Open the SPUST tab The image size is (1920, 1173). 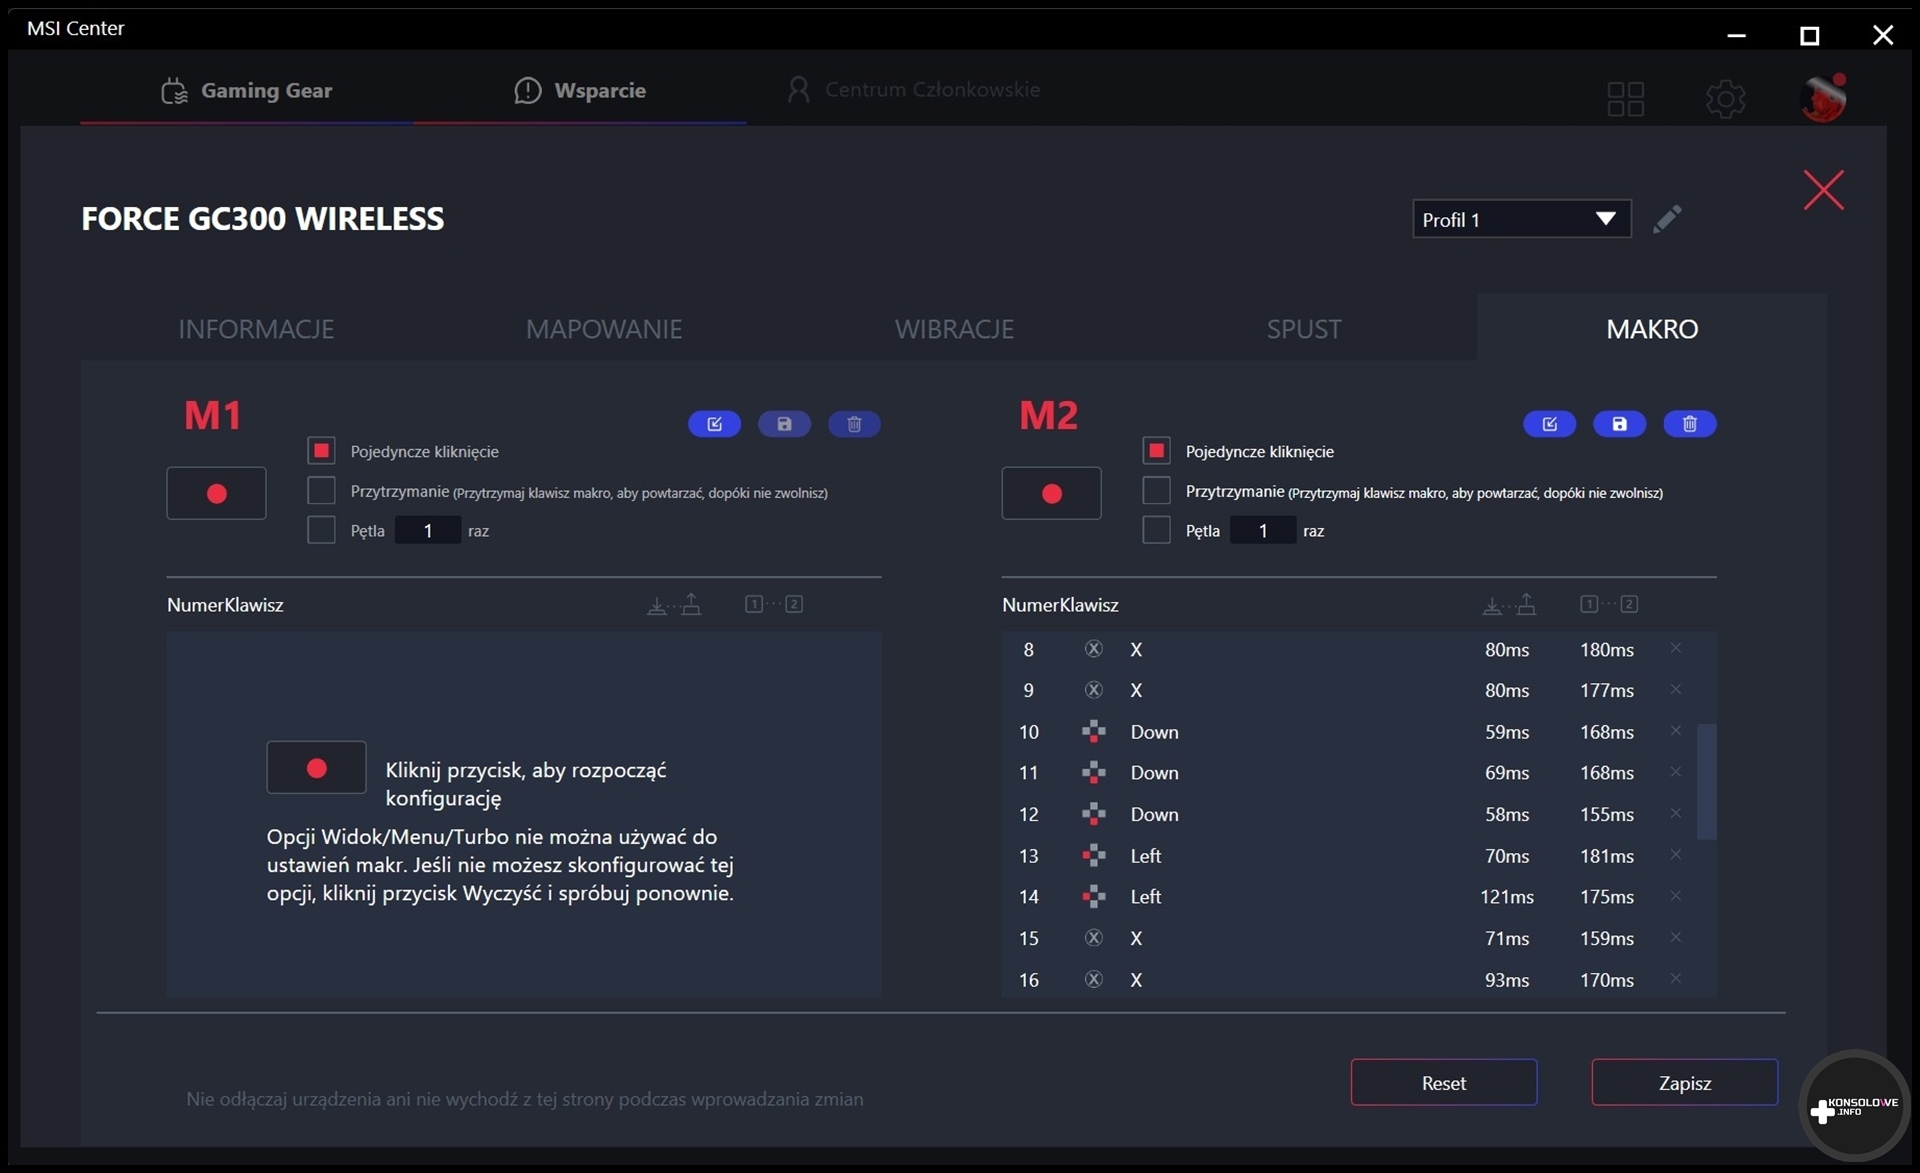point(1303,329)
